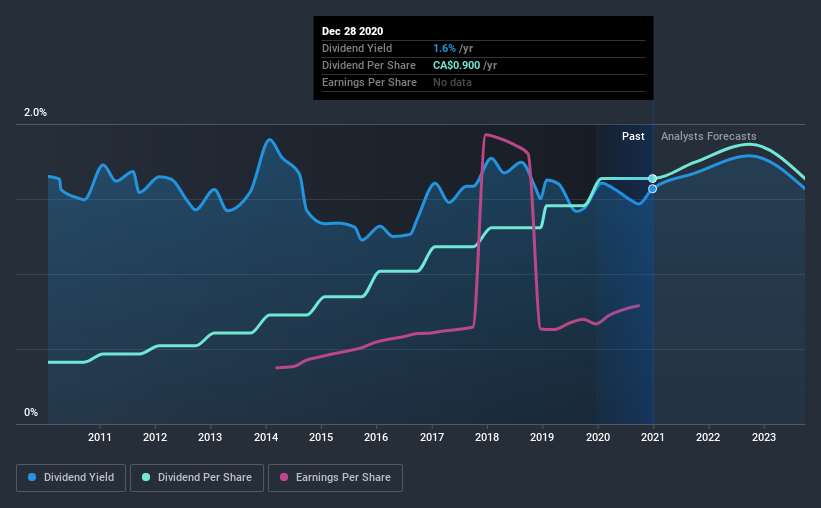
Task: Click the CA$0.900 /yr tooltip value
Action: 465,65
